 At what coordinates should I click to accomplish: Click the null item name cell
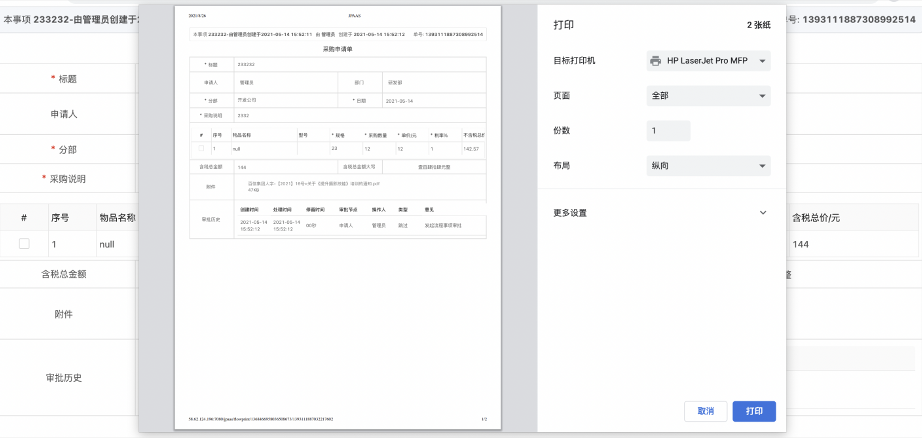tap(107, 244)
